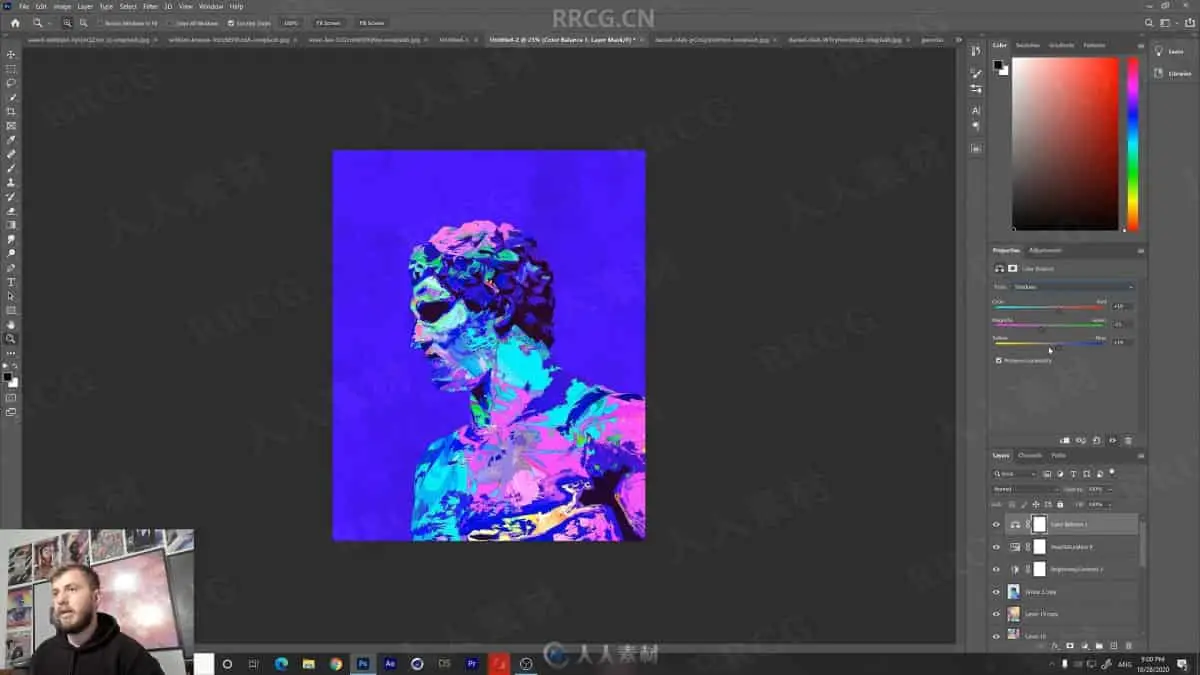Open the Filter menu
This screenshot has height=675, width=1200.
(x=150, y=6)
